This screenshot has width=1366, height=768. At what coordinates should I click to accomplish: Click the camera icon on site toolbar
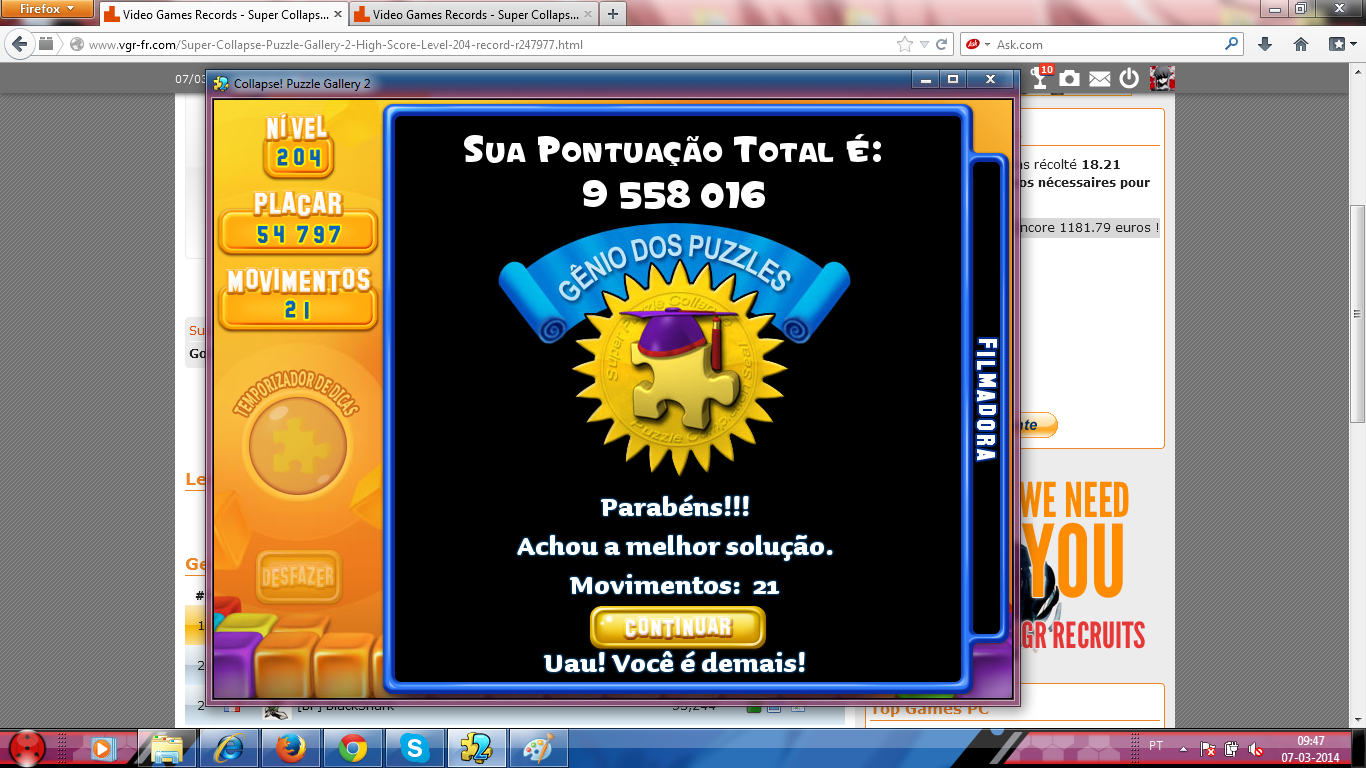[1070, 78]
